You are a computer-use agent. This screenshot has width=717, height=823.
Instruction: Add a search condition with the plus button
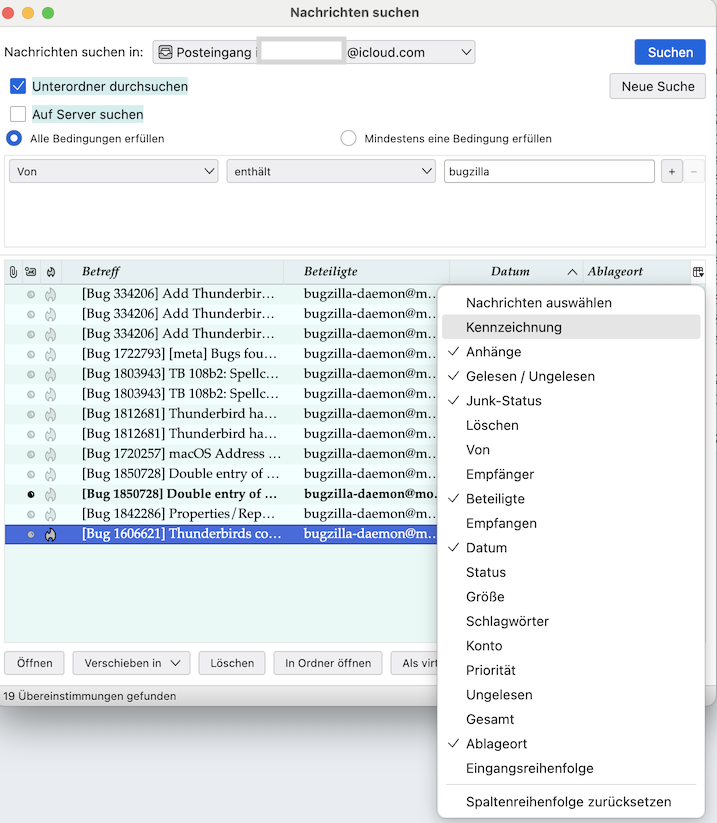tap(671, 172)
